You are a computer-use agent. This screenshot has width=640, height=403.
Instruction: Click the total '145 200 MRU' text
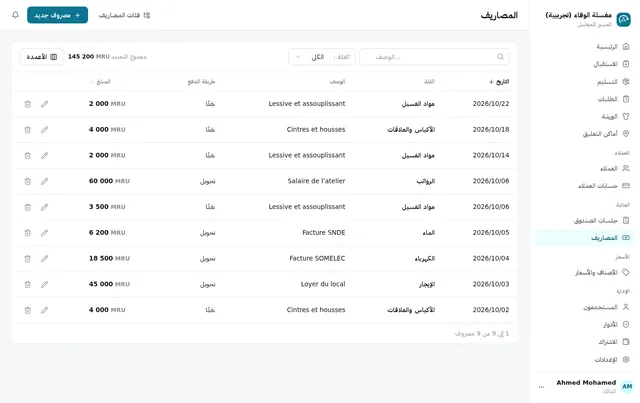click(89, 56)
